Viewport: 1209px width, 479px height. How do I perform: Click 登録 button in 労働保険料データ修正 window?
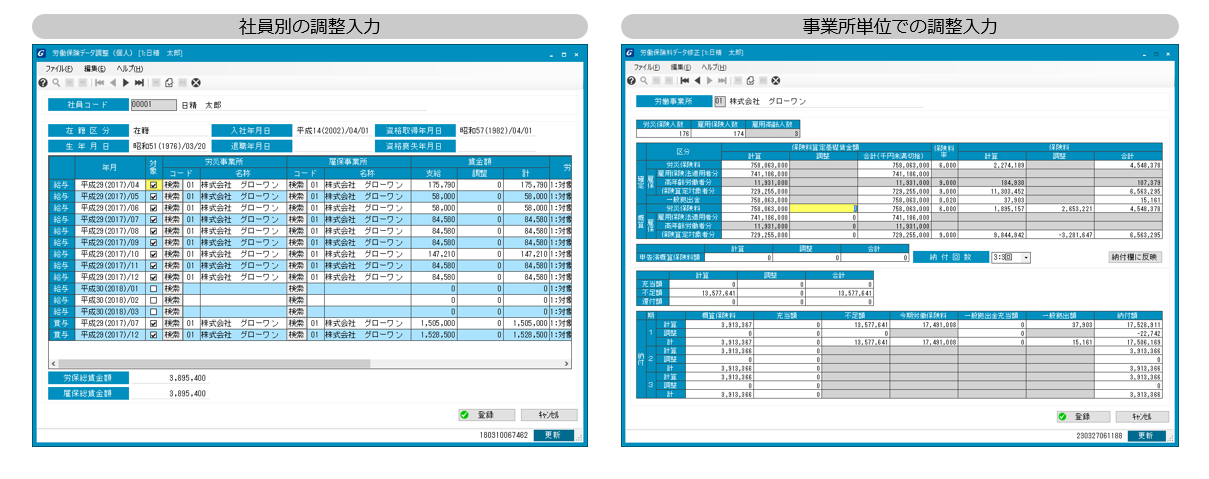point(1084,416)
